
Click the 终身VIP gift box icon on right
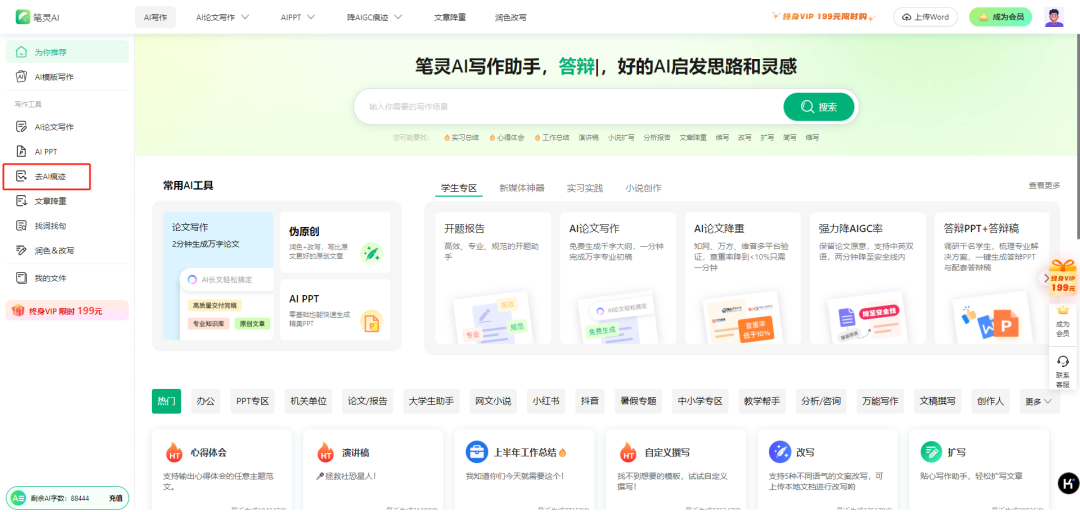coord(1063,269)
